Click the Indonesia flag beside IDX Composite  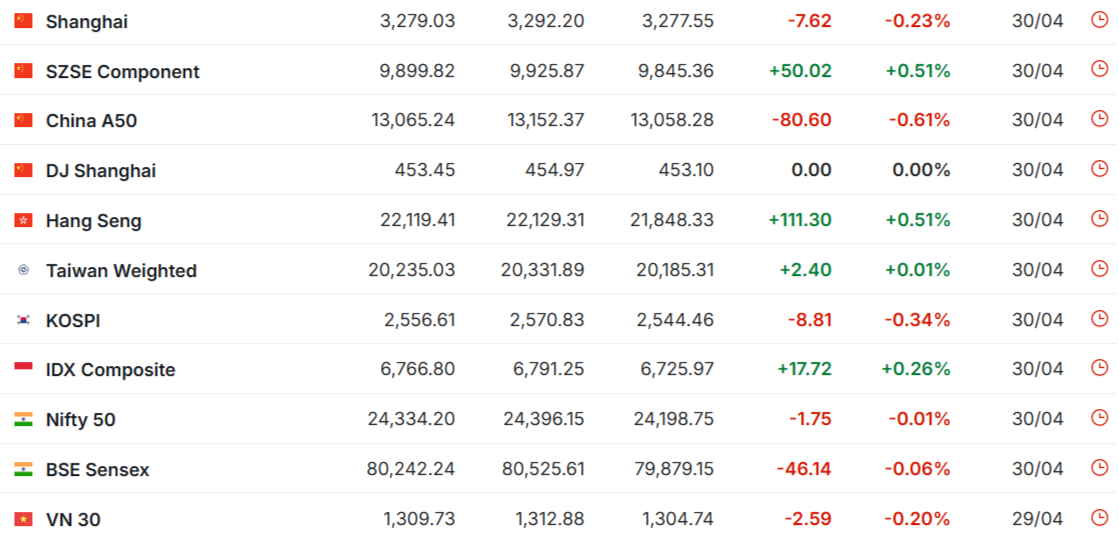coord(24,370)
